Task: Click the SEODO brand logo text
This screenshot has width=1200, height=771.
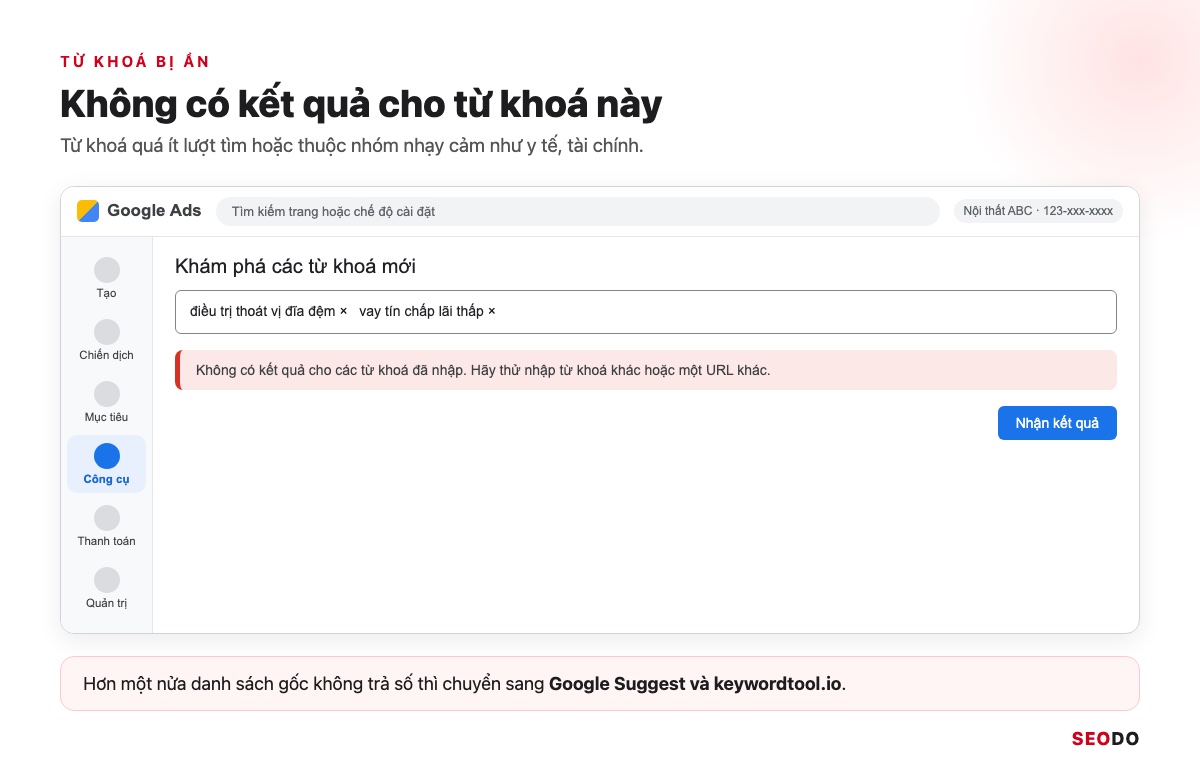Action: coord(1105,739)
